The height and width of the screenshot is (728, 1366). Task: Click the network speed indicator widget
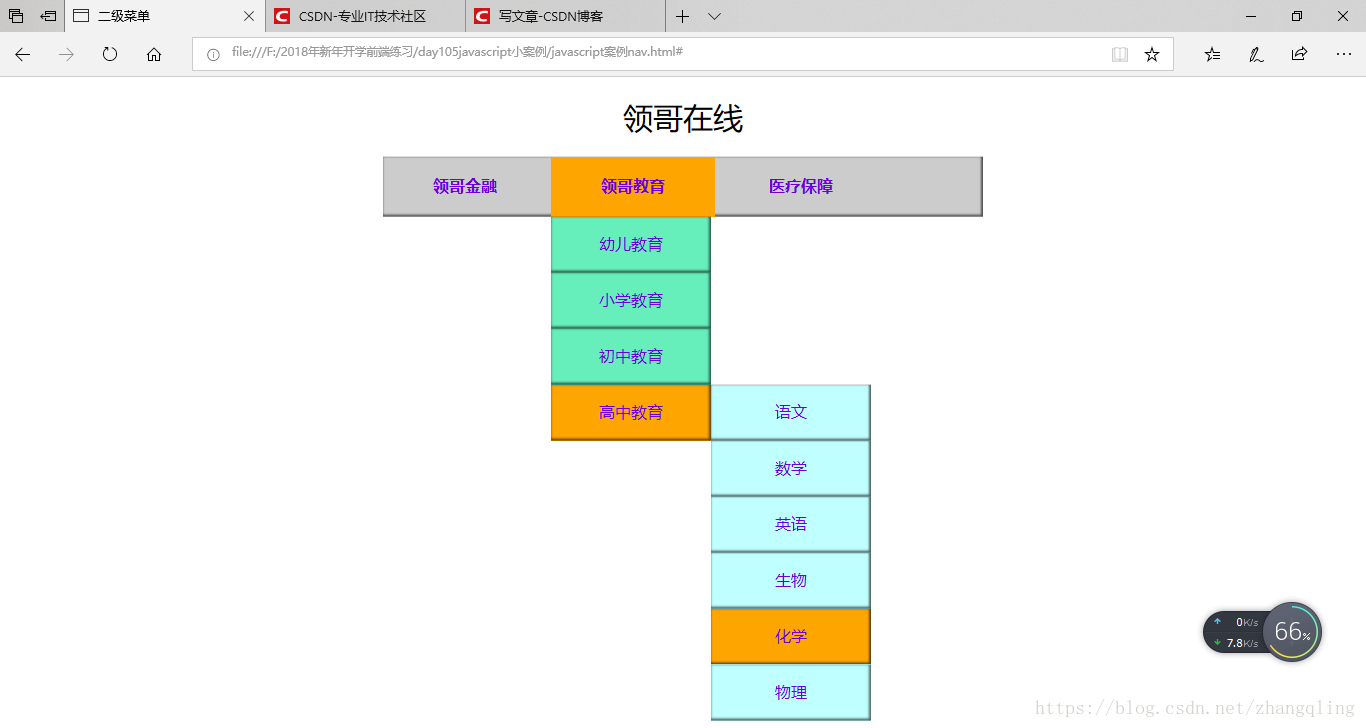point(1235,632)
